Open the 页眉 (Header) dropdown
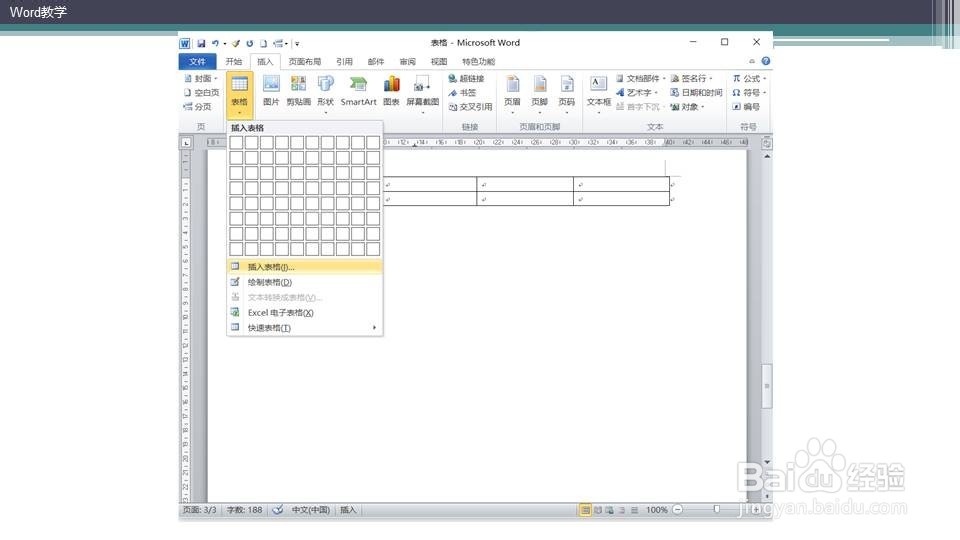This screenshot has width=960, height=540. click(x=512, y=94)
